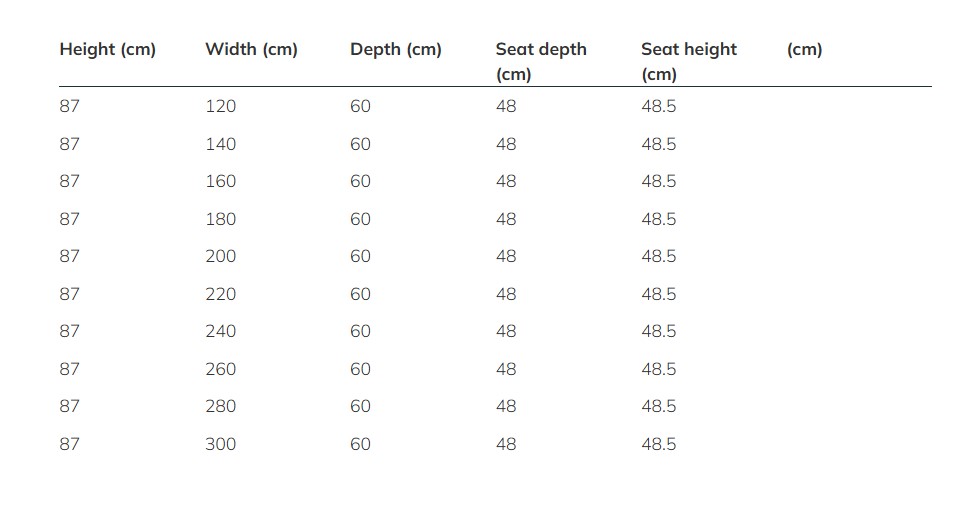The width and height of the screenshot is (978, 519).
Task: Select the width value 180
Action: (221, 219)
